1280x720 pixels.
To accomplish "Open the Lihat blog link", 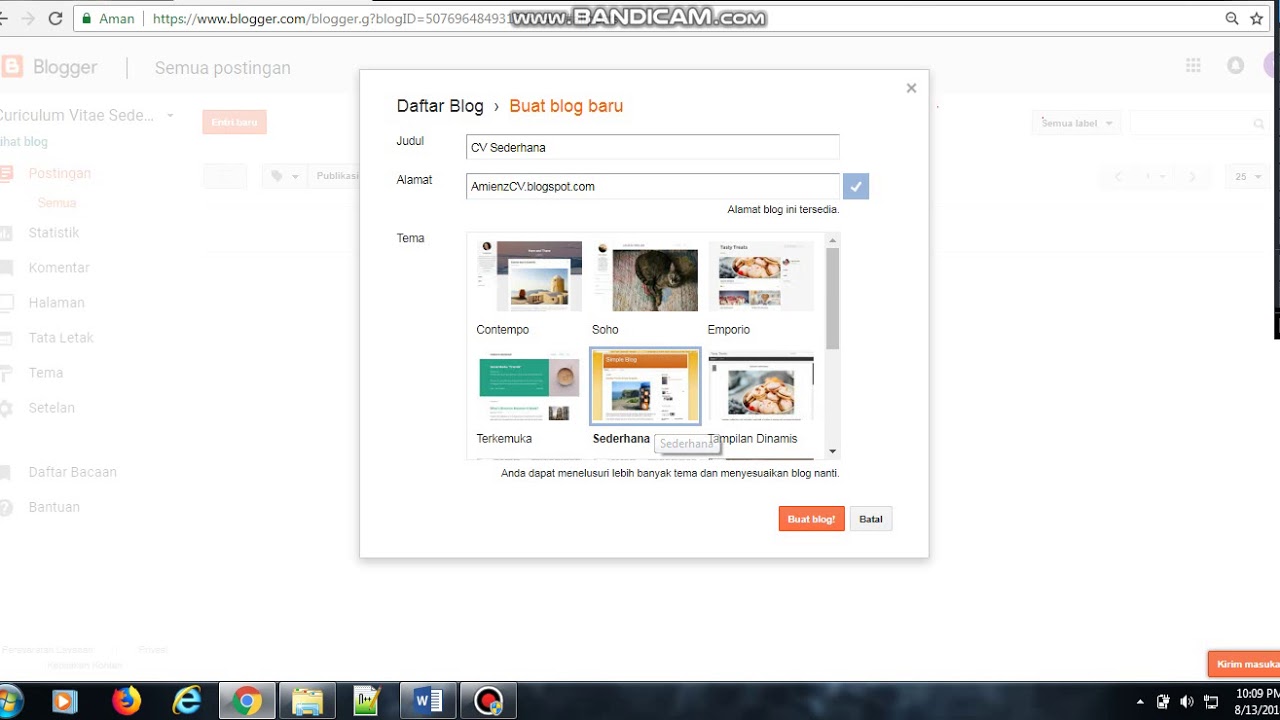I will point(24,142).
